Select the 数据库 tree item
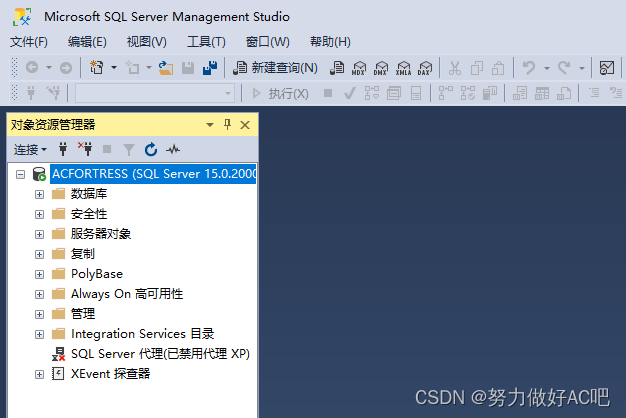This screenshot has width=626, height=418. [x=89, y=194]
